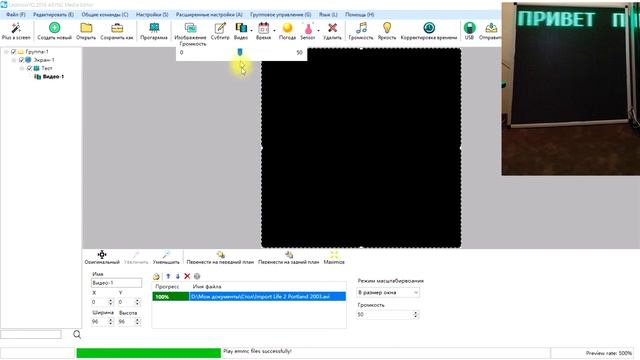Select the .avi file row in the list
Screen dimensions: 640x360
point(249,297)
